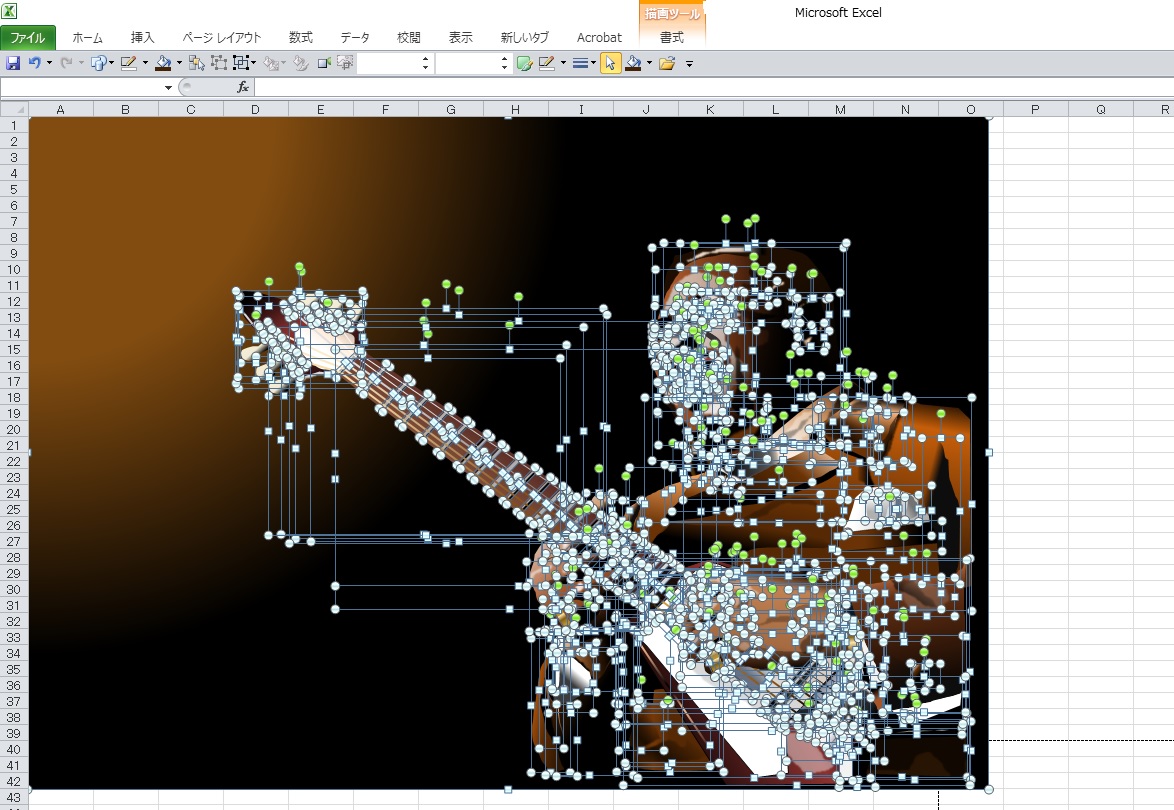Click the shape outline pen icon
The height and width of the screenshot is (810, 1174).
pyautogui.click(x=129, y=64)
